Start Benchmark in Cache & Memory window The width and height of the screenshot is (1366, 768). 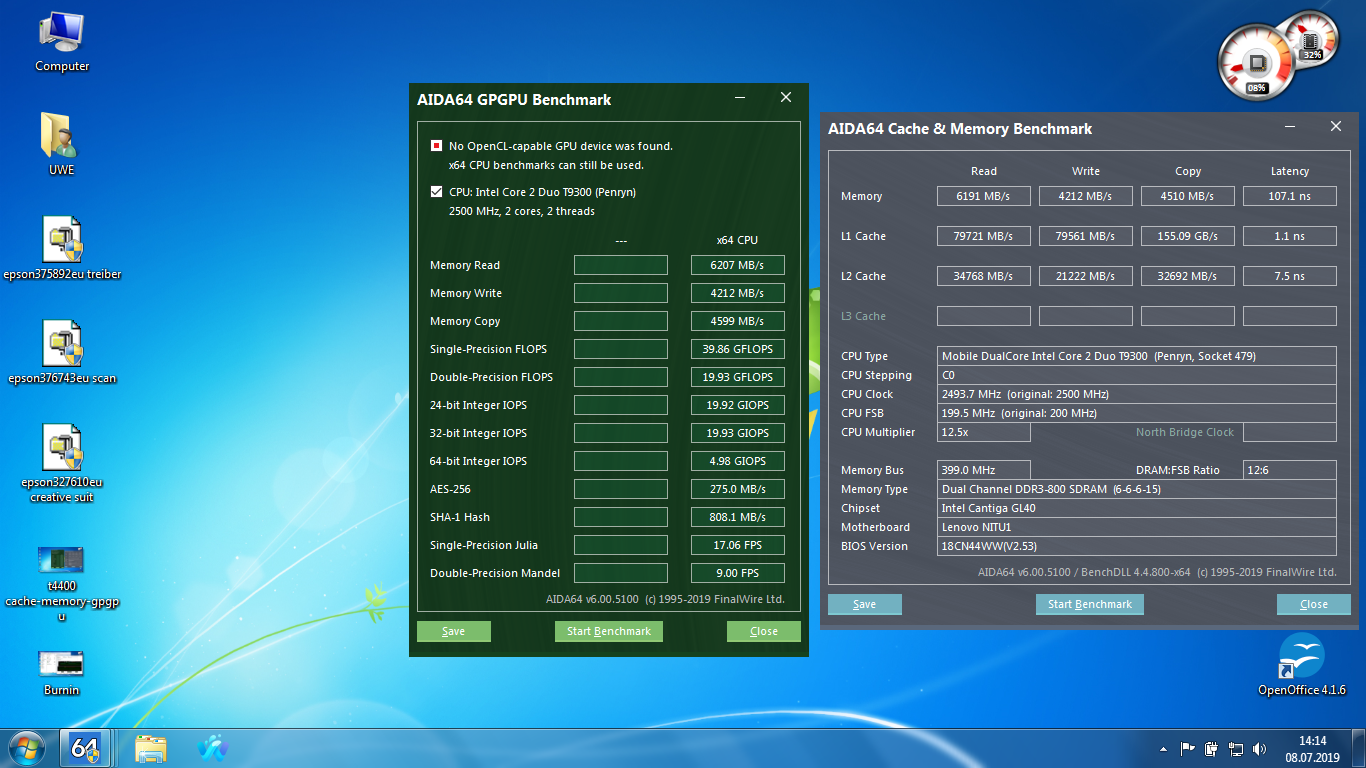pyautogui.click(x=1089, y=604)
